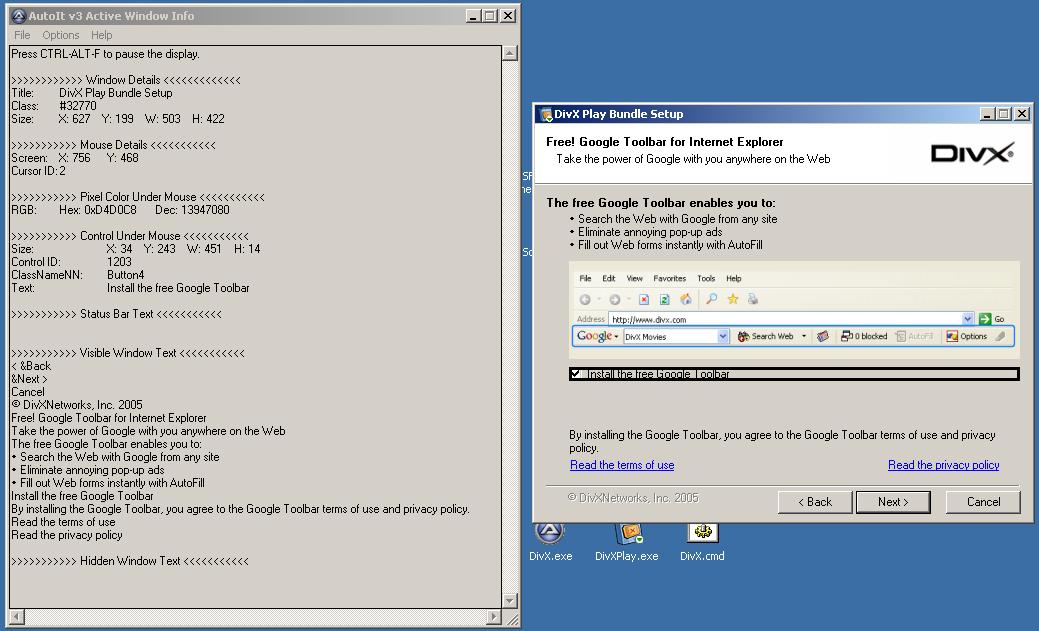Click the green Refresh icon in the toolbar preview
This screenshot has width=1039, height=631.
click(665, 300)
